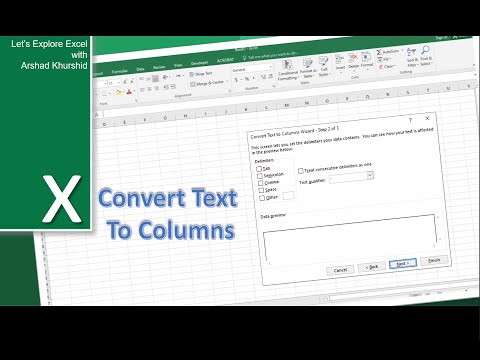
Task: Check the Comma delimiter box
Action: (x=260, y=183)
